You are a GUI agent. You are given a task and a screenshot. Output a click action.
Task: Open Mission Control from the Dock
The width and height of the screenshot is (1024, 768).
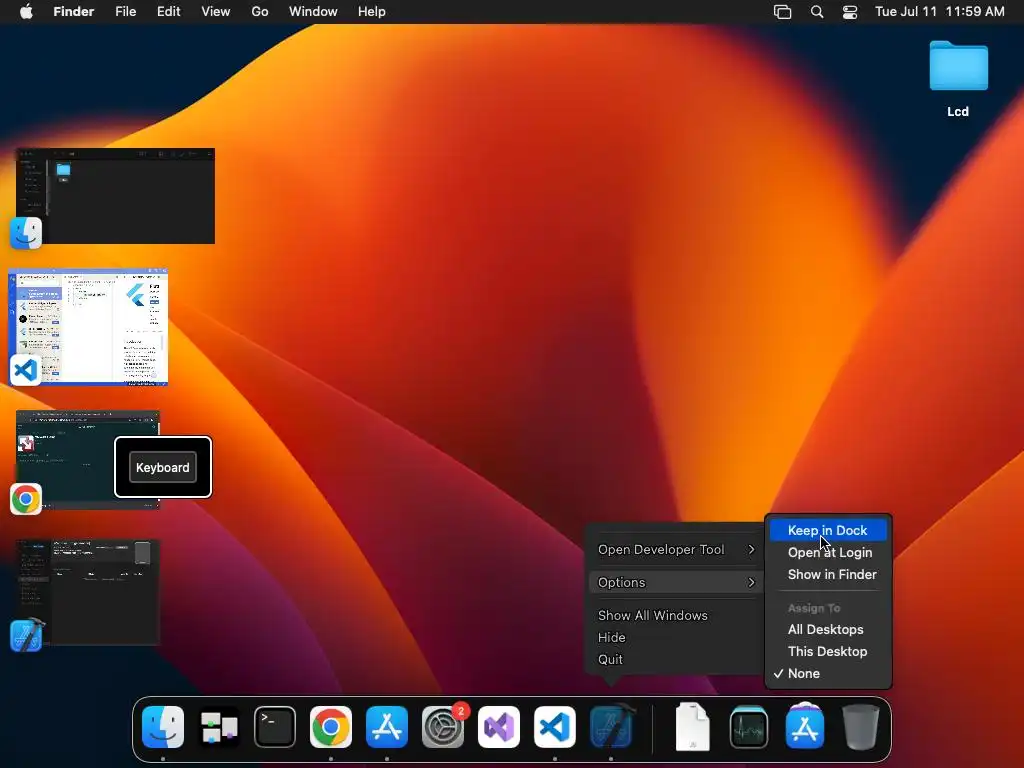(x=219, y=727)
